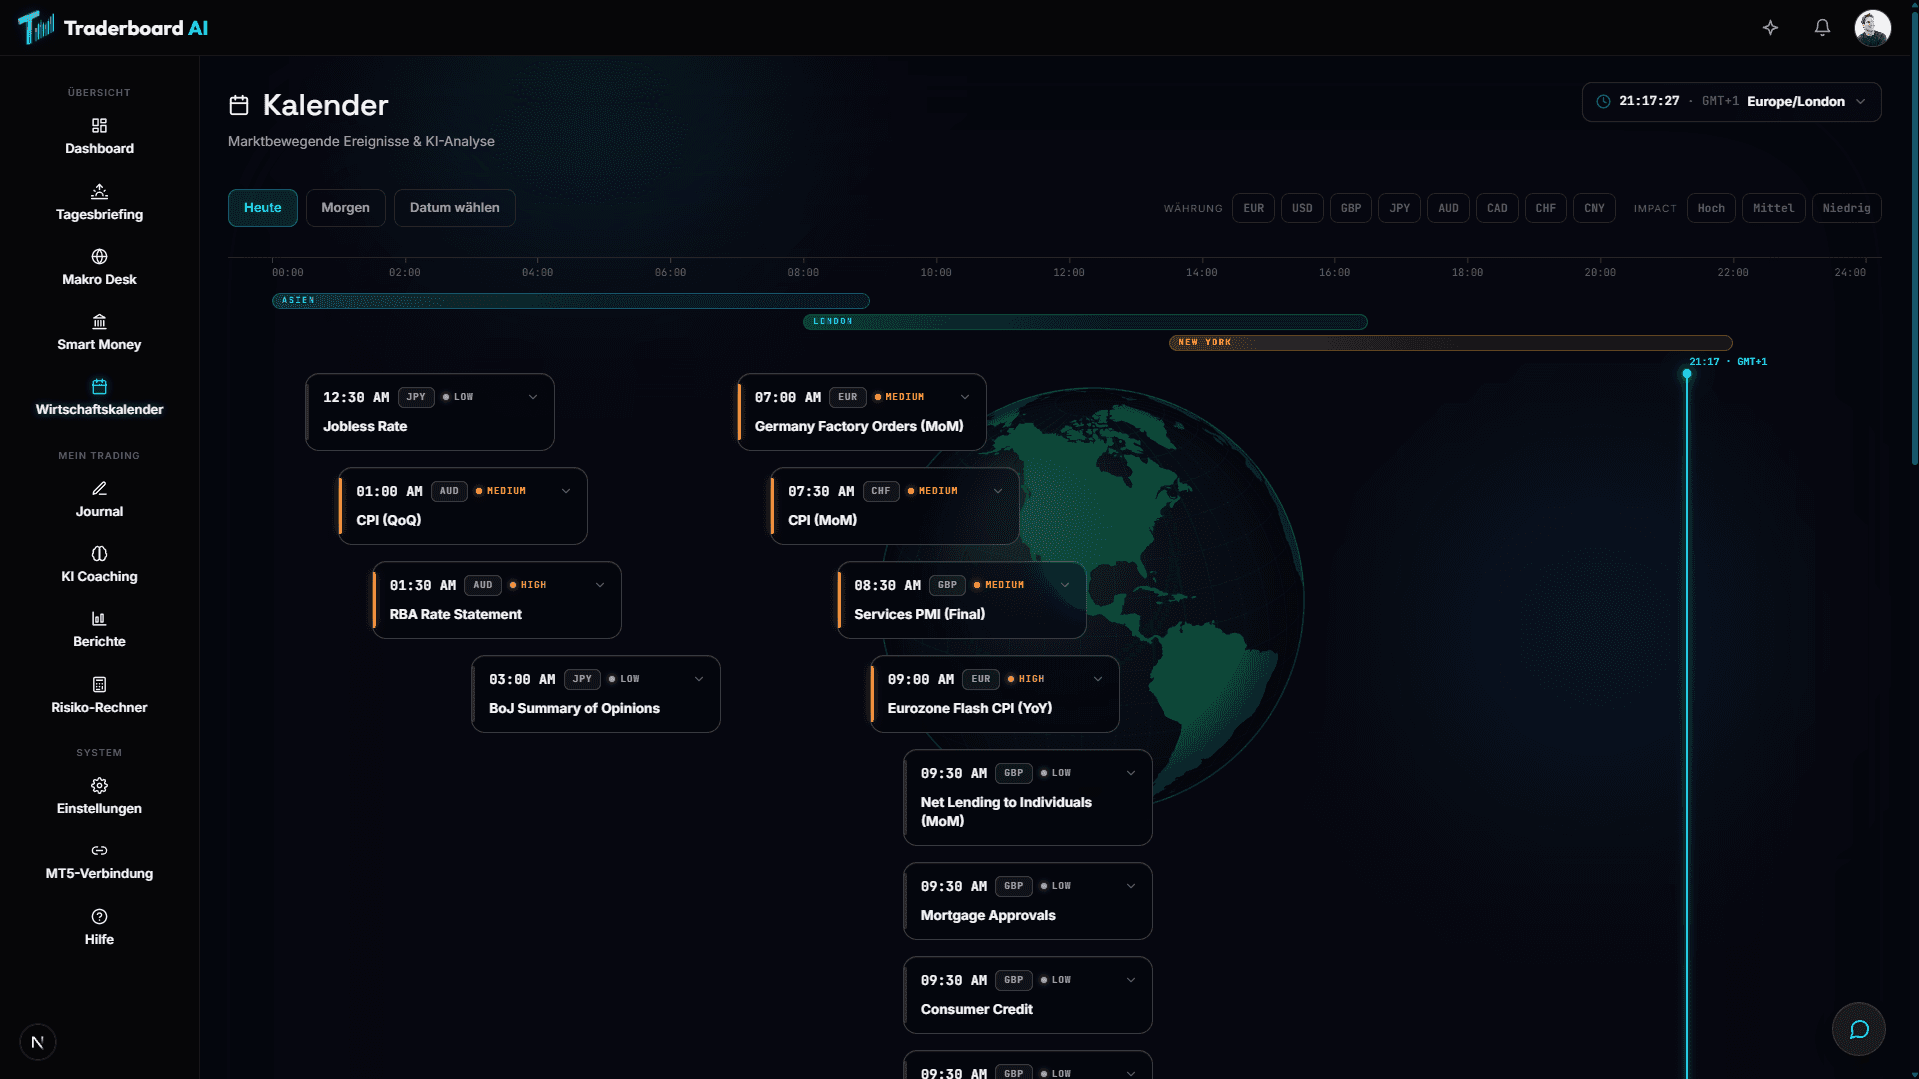Open Tagesbriefing sunrise icon

pyautogui.click(x=99, y=191)
